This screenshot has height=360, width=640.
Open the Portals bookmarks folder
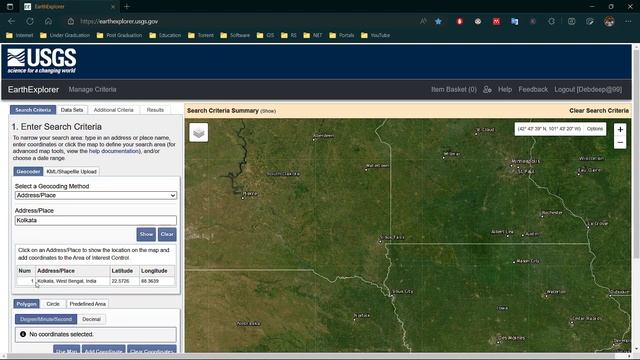(x=342, y=36)
